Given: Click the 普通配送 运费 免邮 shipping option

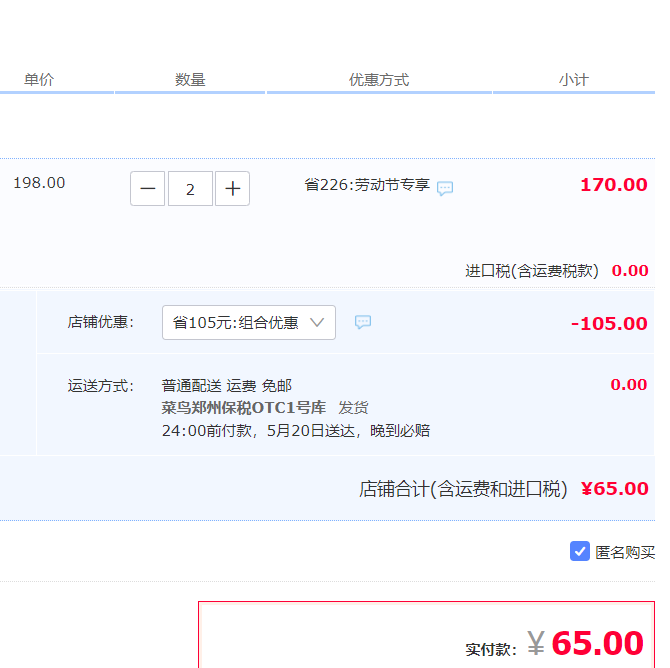Looking at the screenshot, I should pos(227,385).
